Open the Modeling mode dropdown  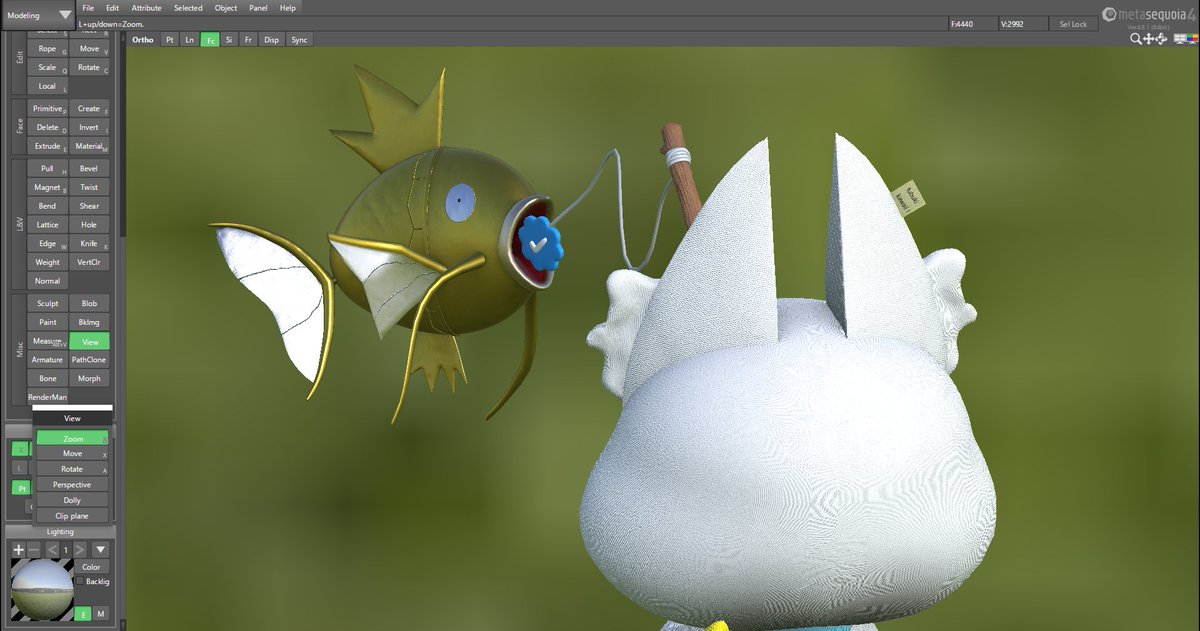point(38,15)
